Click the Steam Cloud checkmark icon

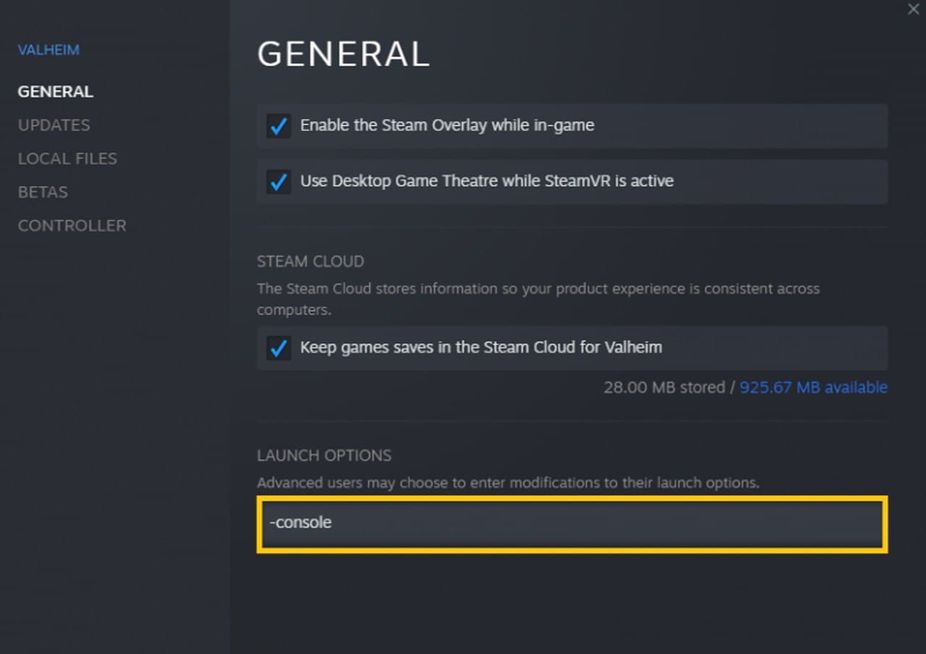tap(277, 348)
